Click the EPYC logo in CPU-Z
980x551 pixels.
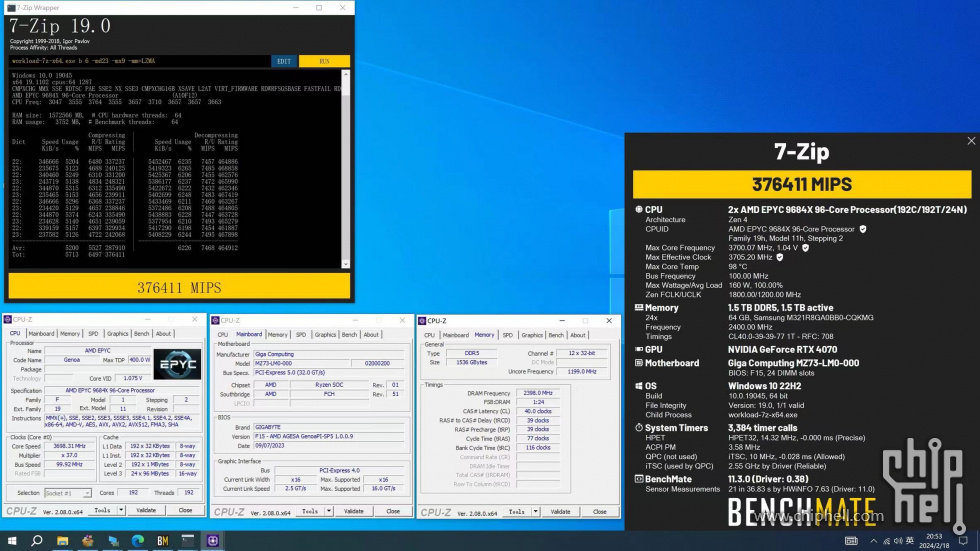[177, 364]
